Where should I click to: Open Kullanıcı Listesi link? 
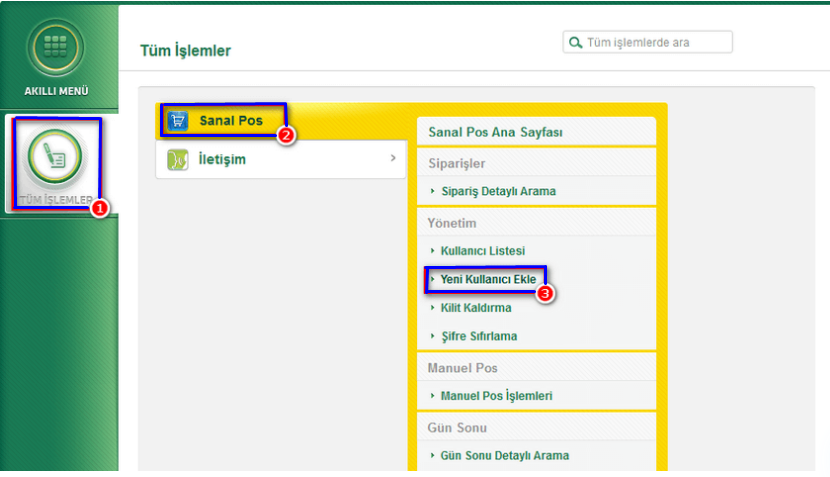482,251
